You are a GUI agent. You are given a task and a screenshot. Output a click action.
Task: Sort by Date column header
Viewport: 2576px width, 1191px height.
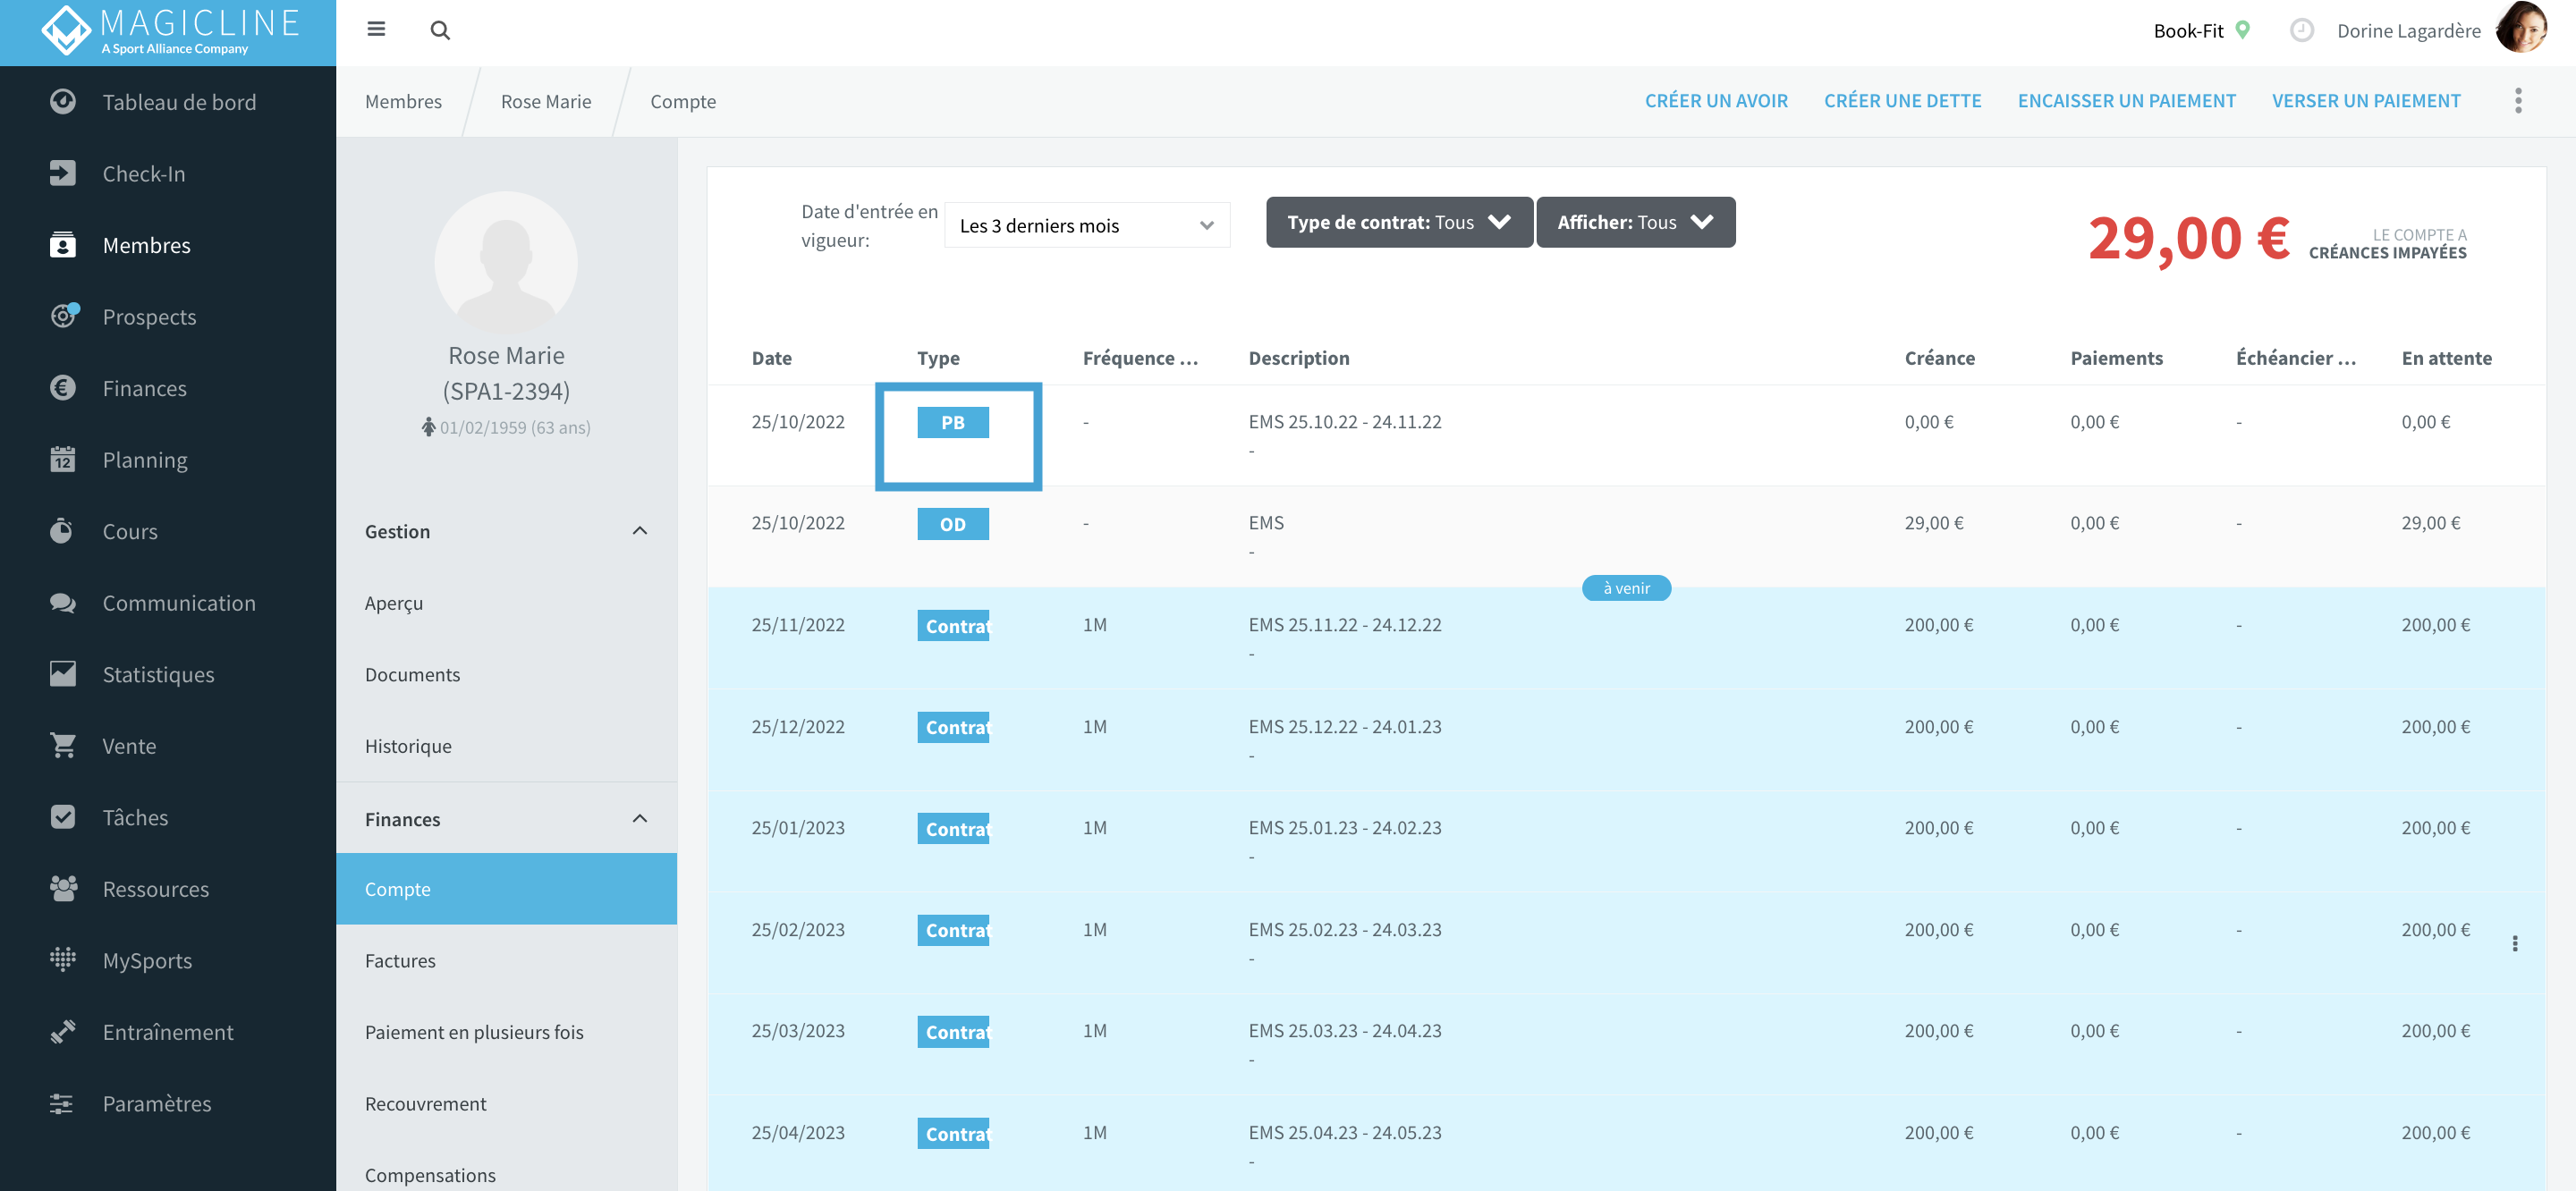771,358
